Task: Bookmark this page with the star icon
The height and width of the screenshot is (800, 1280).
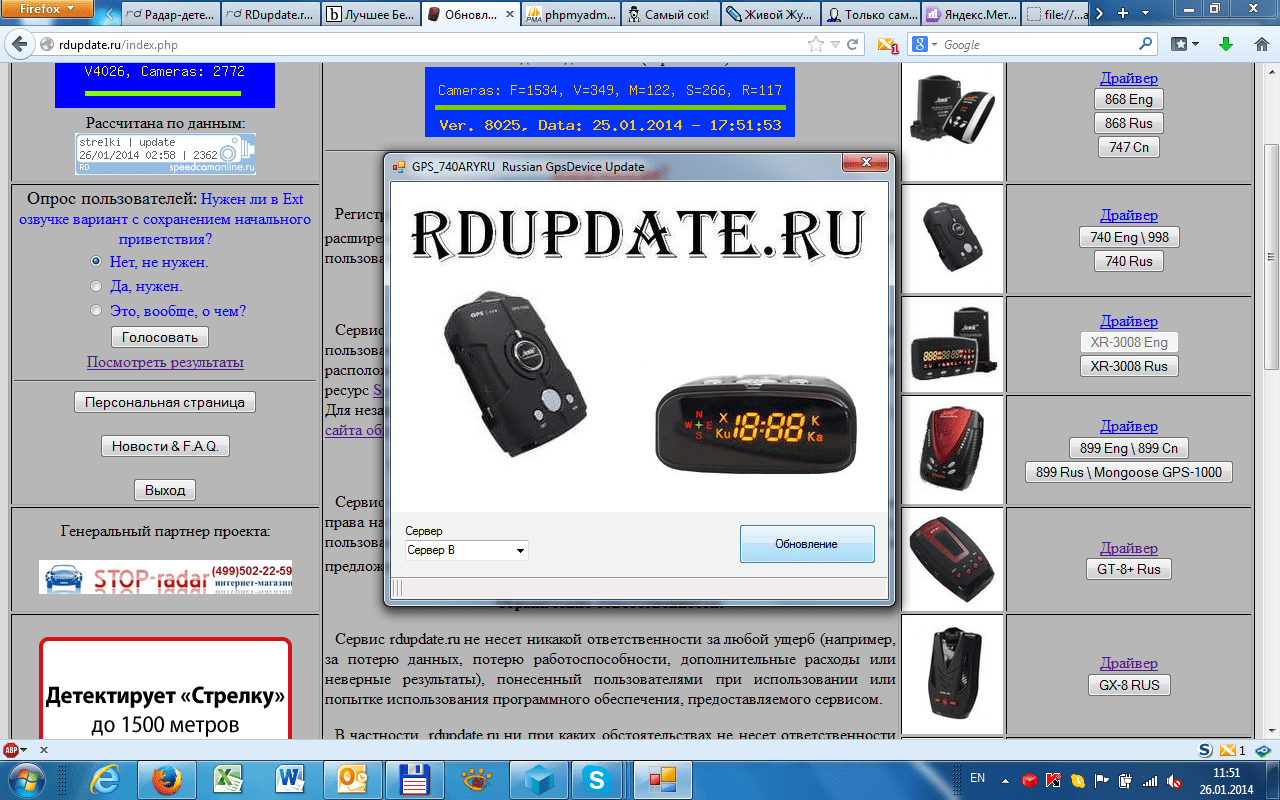Action: 816,45
